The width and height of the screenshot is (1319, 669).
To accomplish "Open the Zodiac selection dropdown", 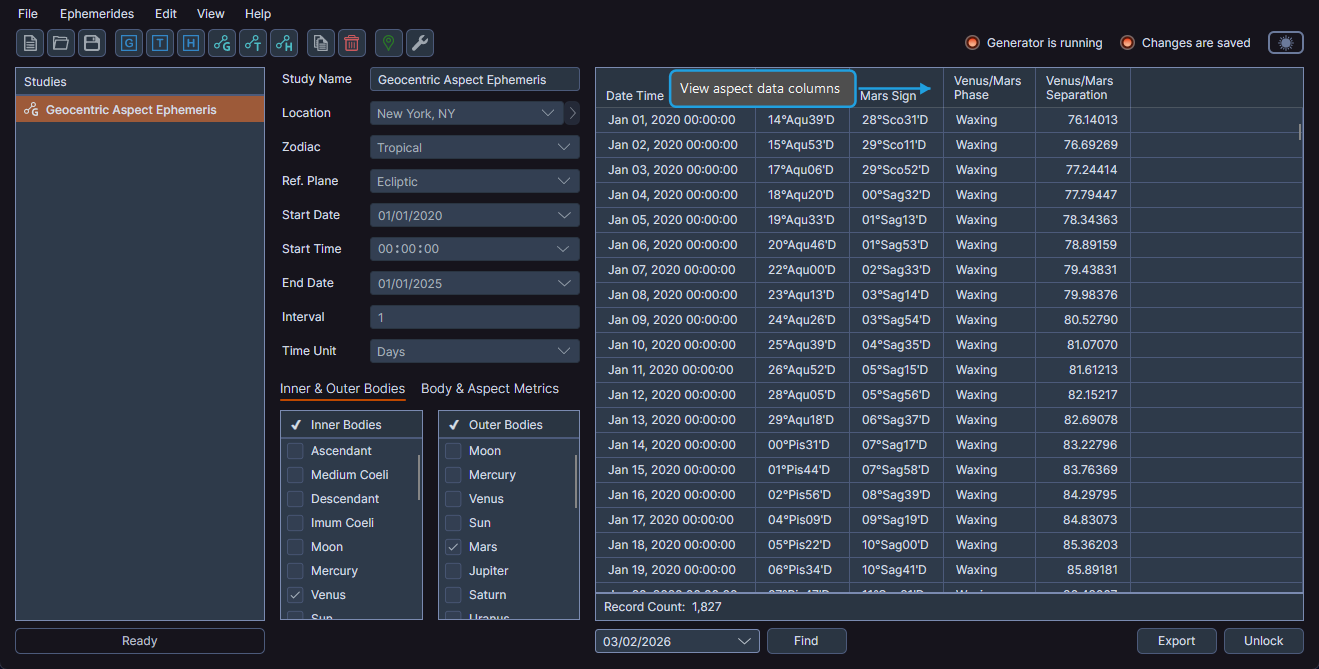I will 474,147.
